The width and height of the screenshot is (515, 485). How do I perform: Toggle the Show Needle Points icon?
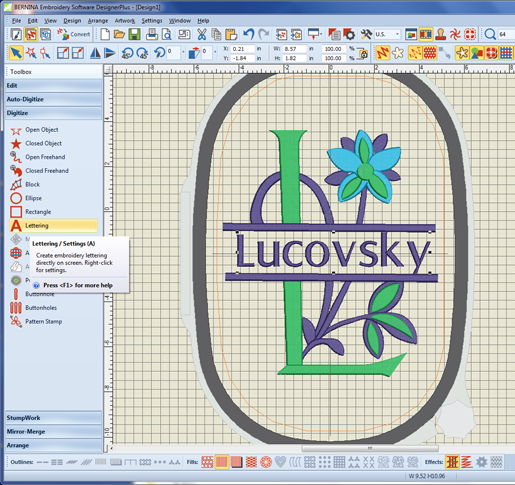point(414,53)
